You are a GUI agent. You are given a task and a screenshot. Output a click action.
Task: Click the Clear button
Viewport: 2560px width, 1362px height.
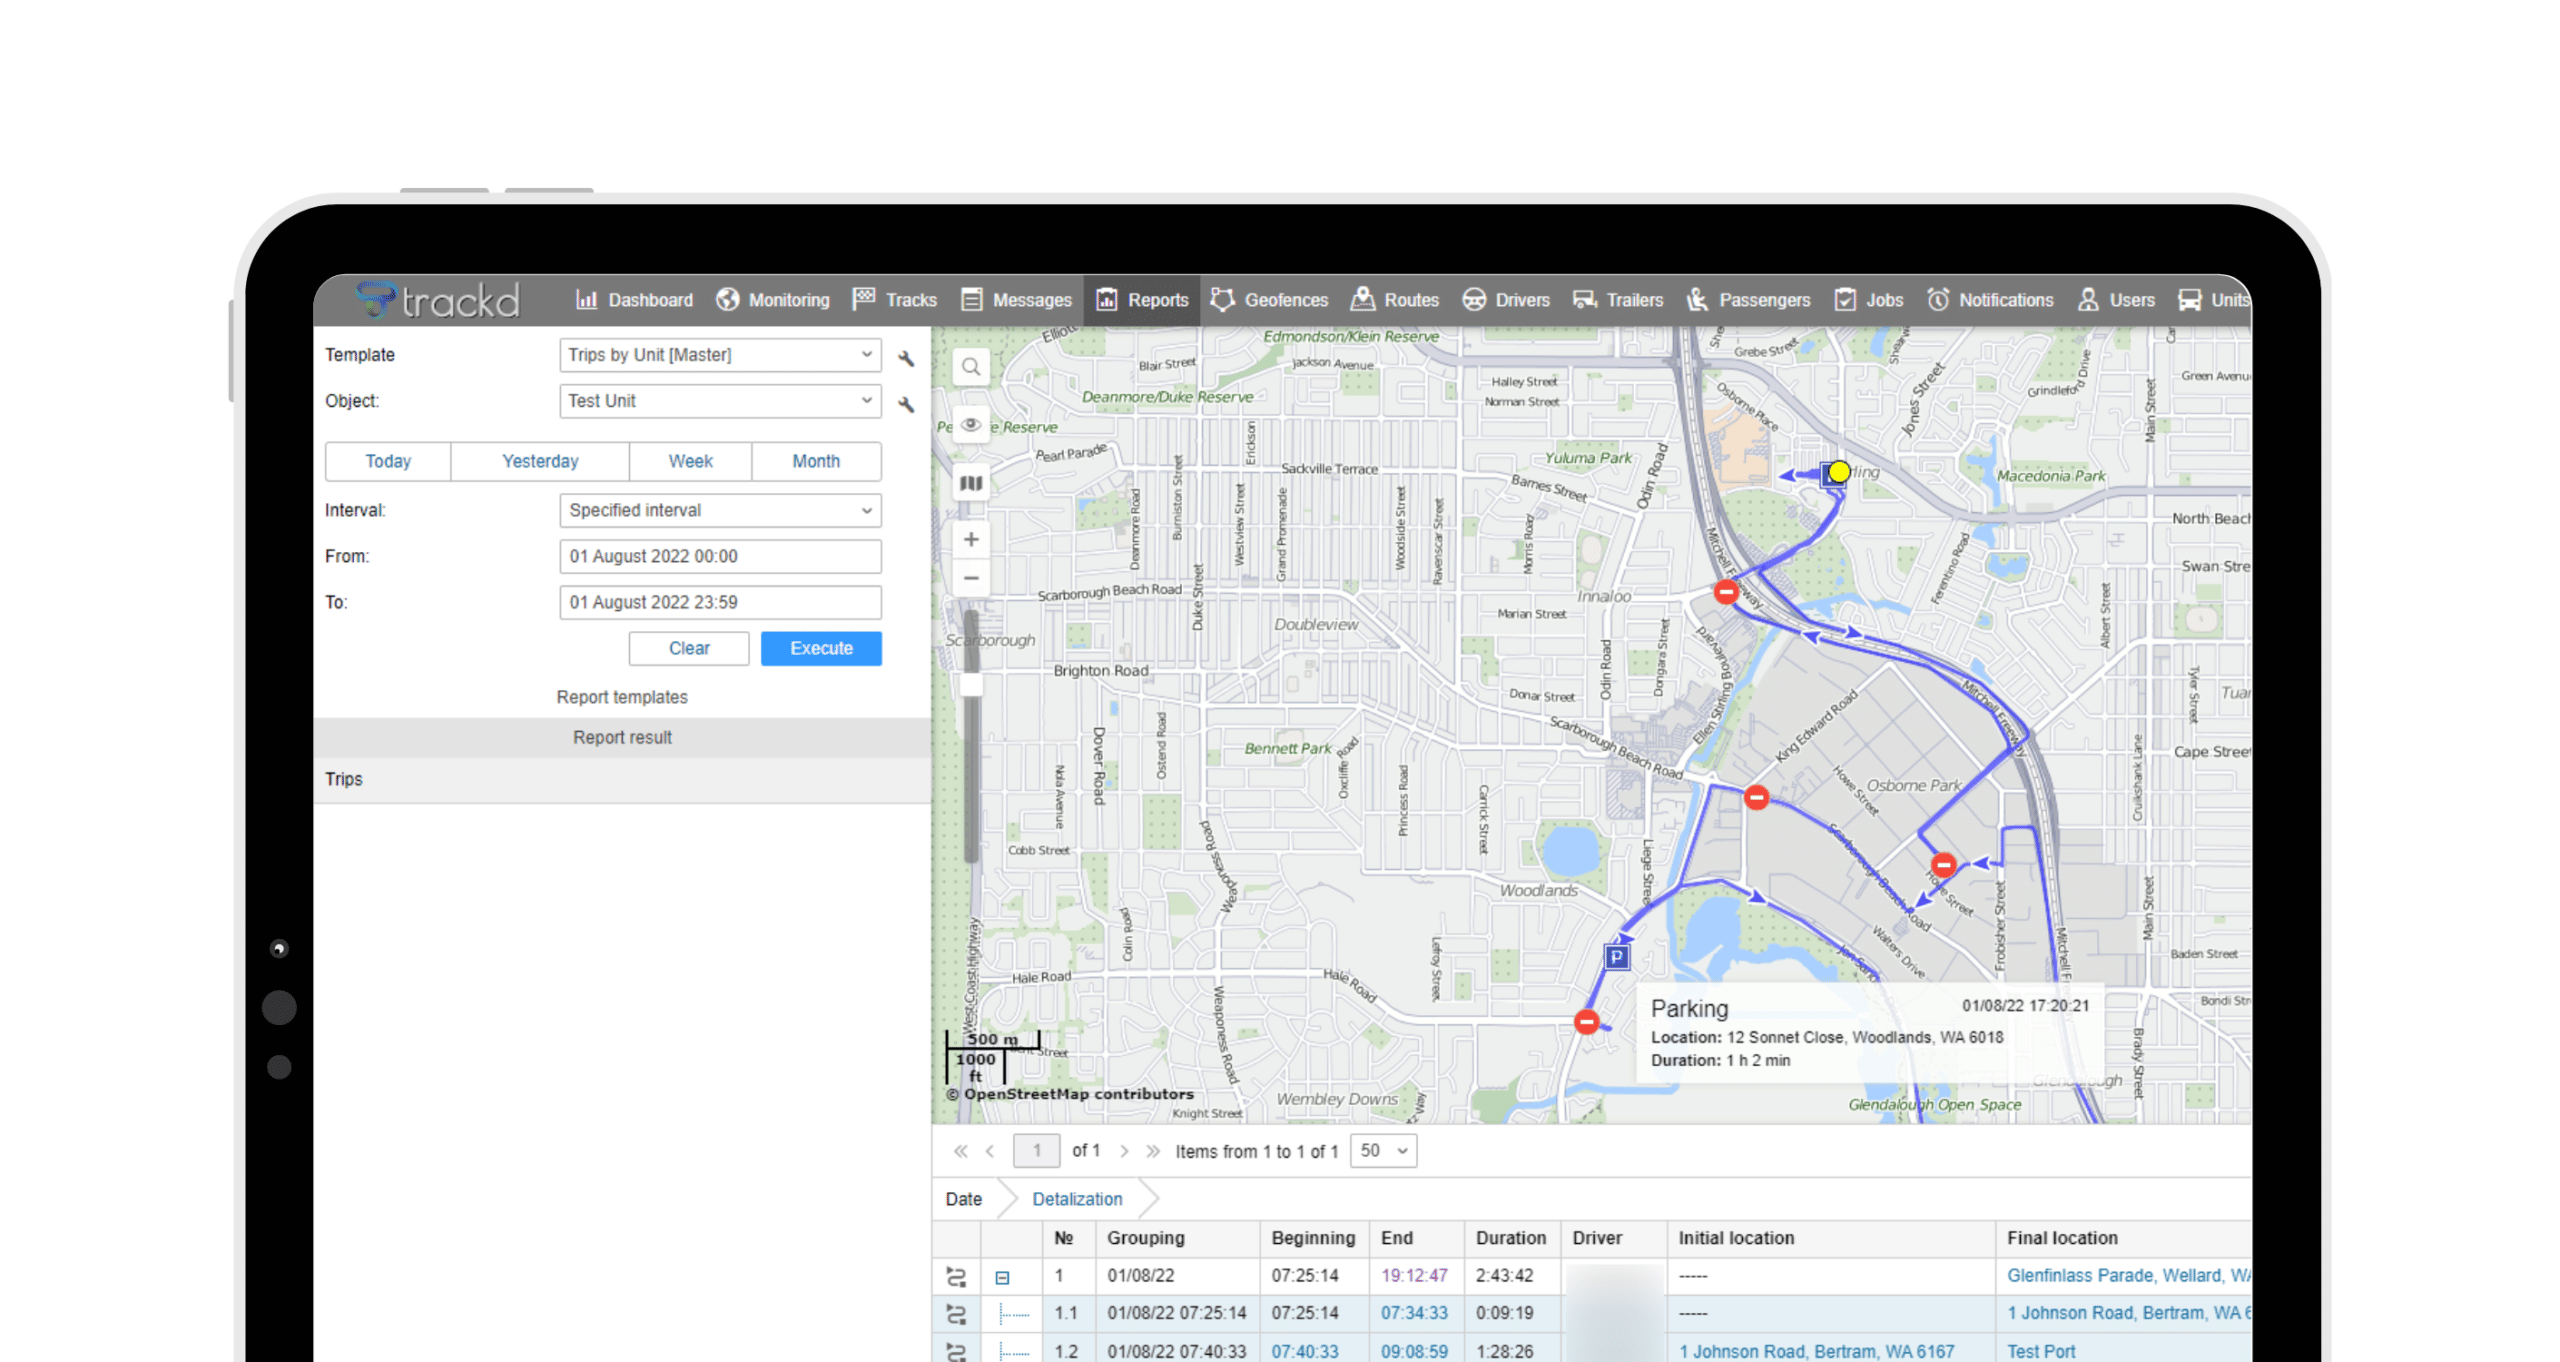point(688,648)
